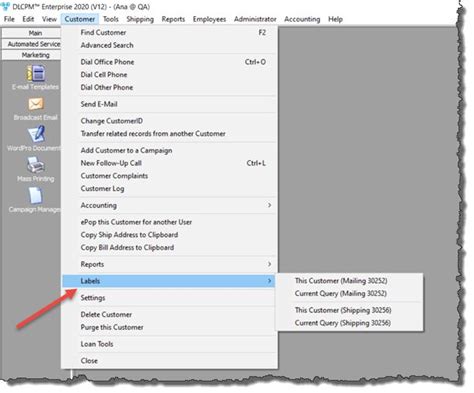Choose Close from the Customer menu

(170, 361)
